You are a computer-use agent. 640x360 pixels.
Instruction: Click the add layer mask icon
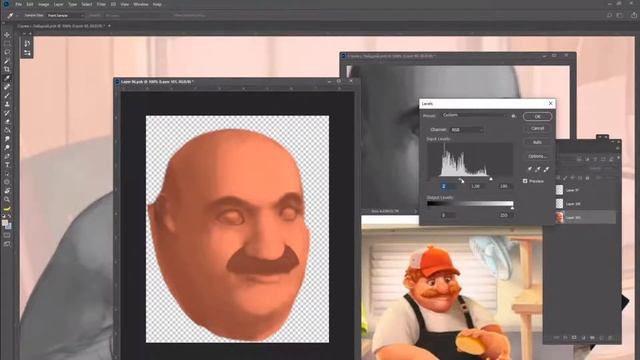coord(574,338)
